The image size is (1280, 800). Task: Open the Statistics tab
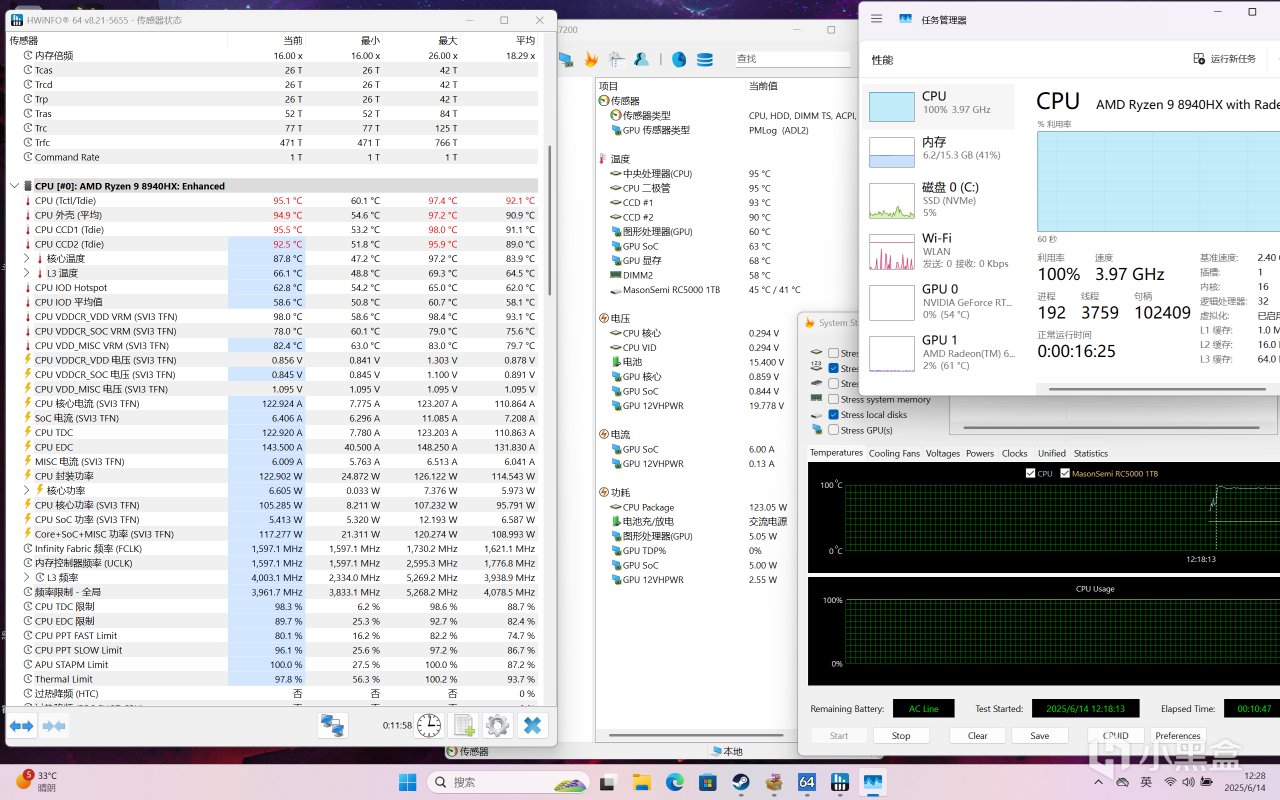(1090, 453)
